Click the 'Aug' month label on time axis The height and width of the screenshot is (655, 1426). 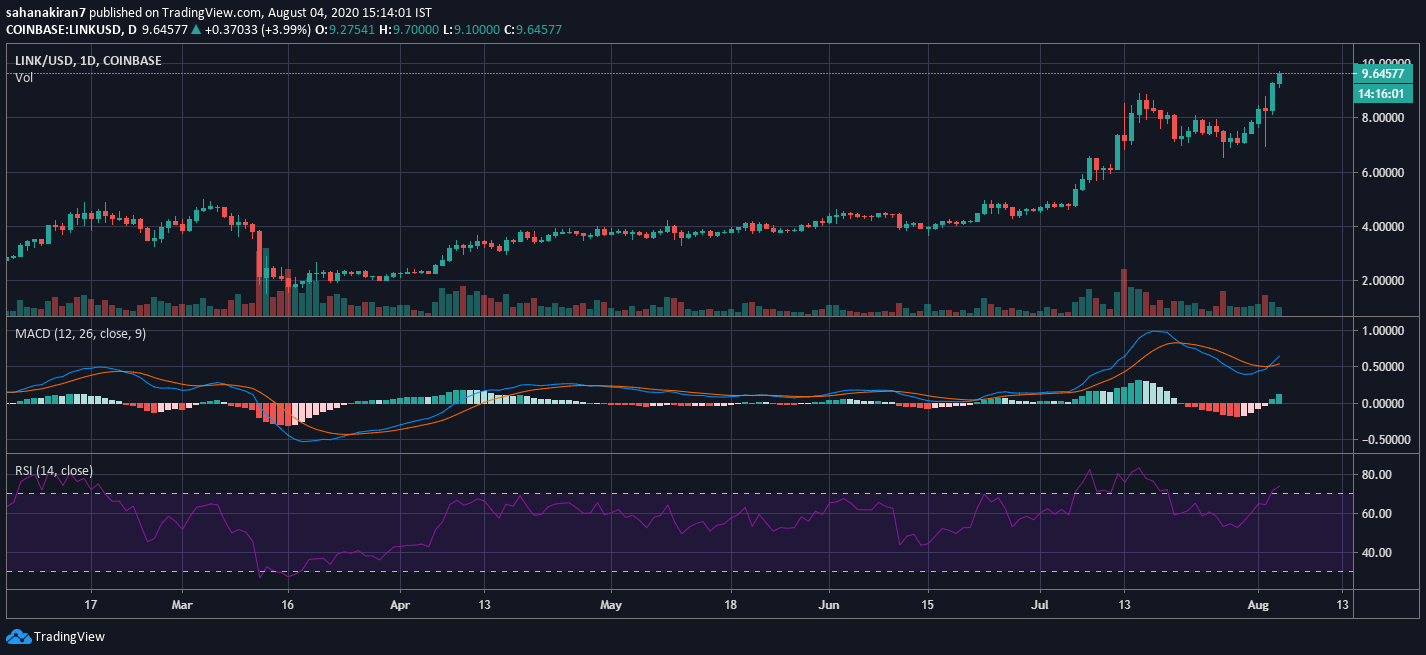pyautogui.click(x=1257, y=605)
